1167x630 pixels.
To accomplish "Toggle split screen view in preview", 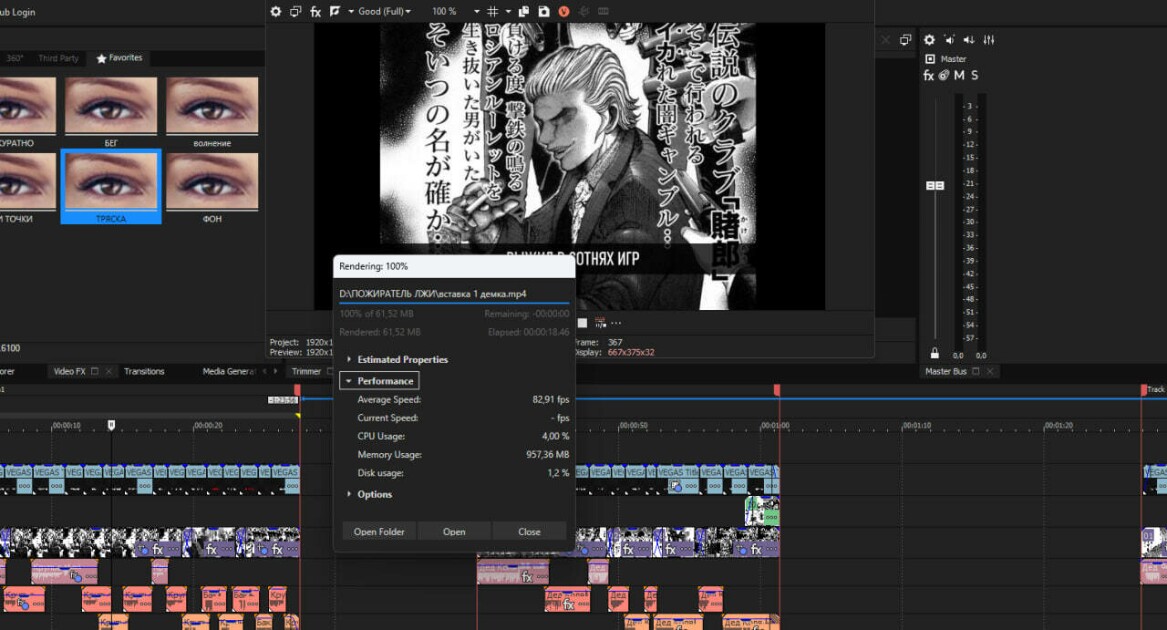I will (x=335, y=12).
